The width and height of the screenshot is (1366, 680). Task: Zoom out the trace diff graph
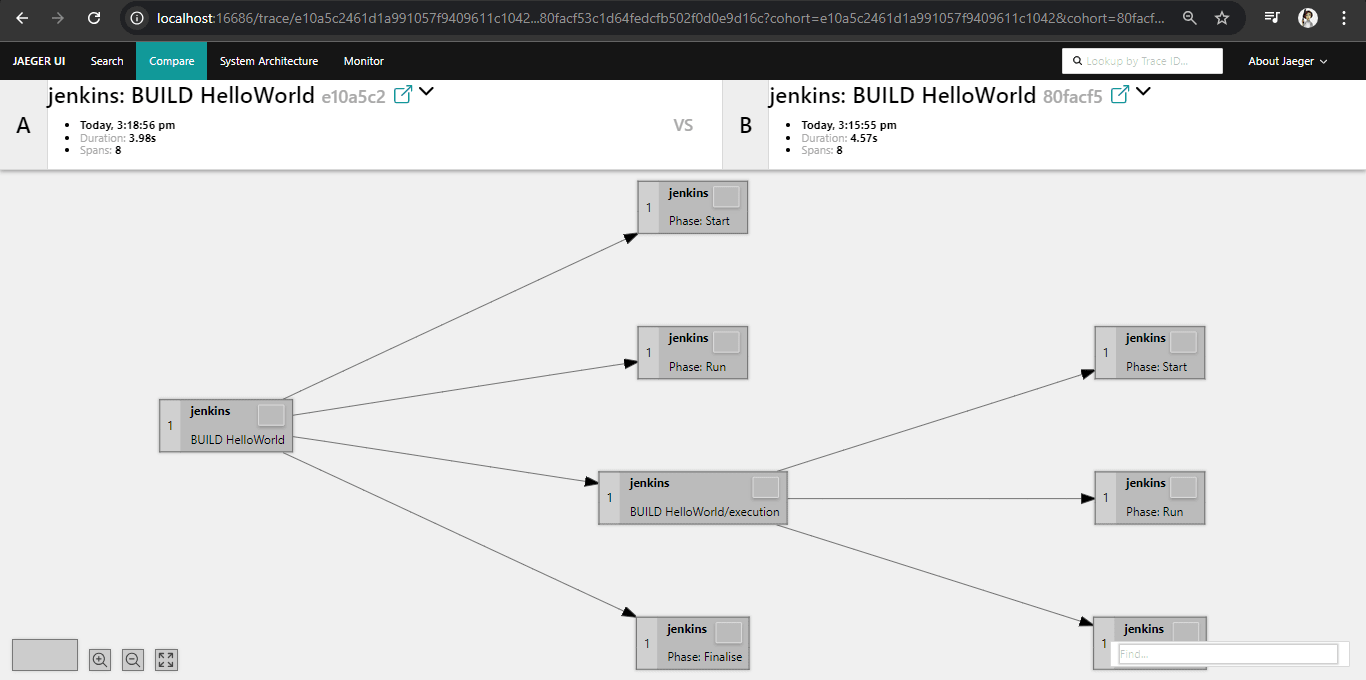(133, 660)
